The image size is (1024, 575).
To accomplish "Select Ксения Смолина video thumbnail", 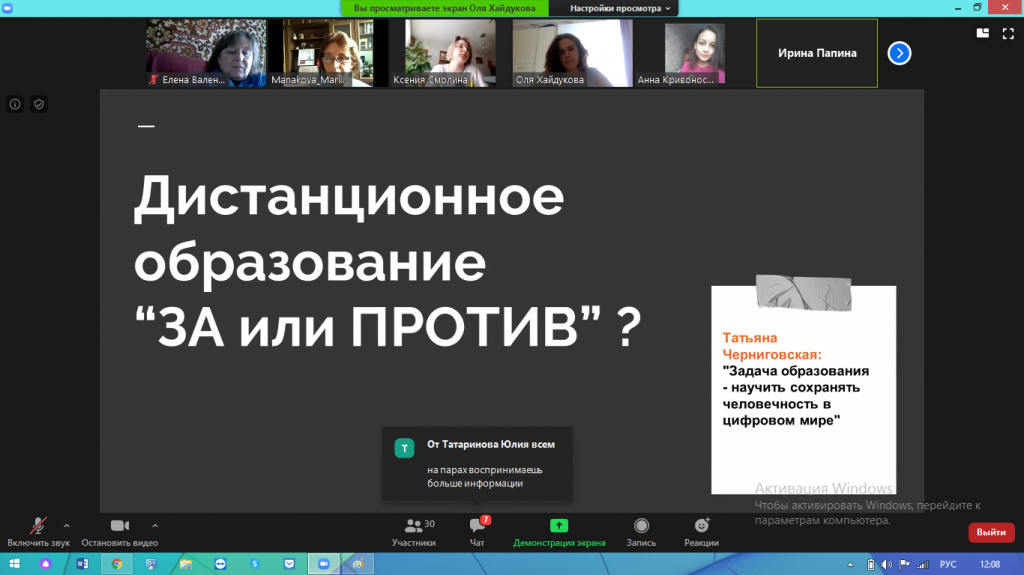I will click(x=452, y=53).
